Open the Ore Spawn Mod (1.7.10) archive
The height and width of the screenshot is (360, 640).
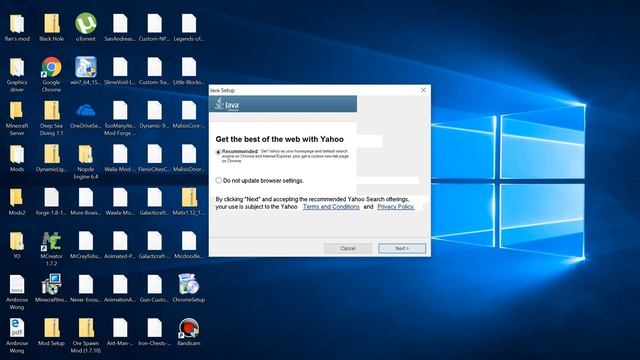point(85,336)
